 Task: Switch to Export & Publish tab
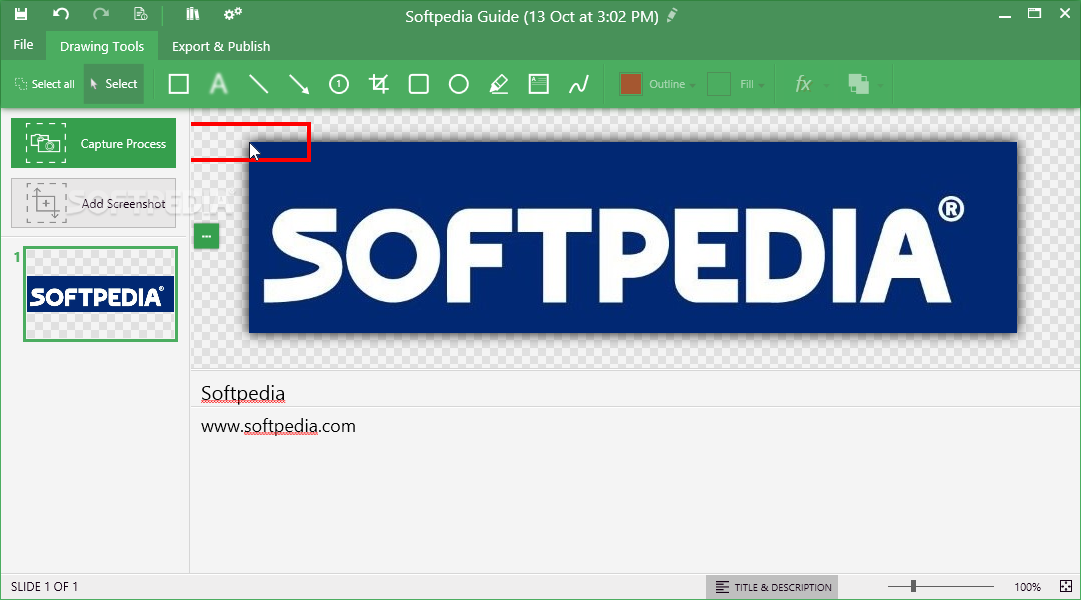pos(221,46)
